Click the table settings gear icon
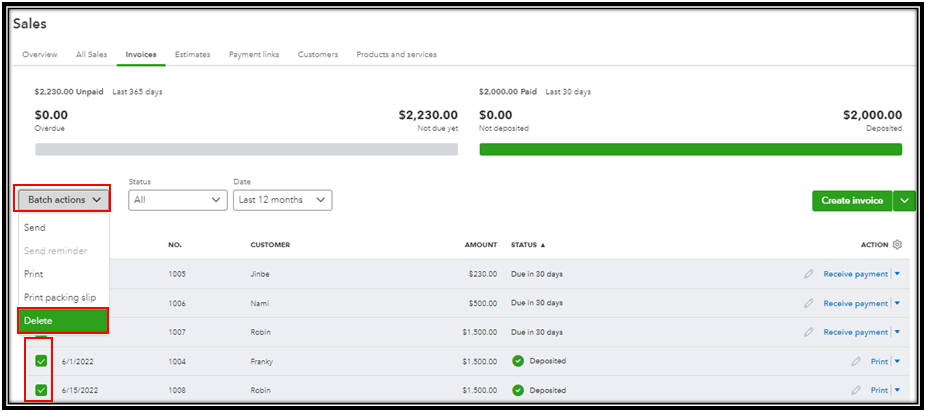 pos(897,245)
